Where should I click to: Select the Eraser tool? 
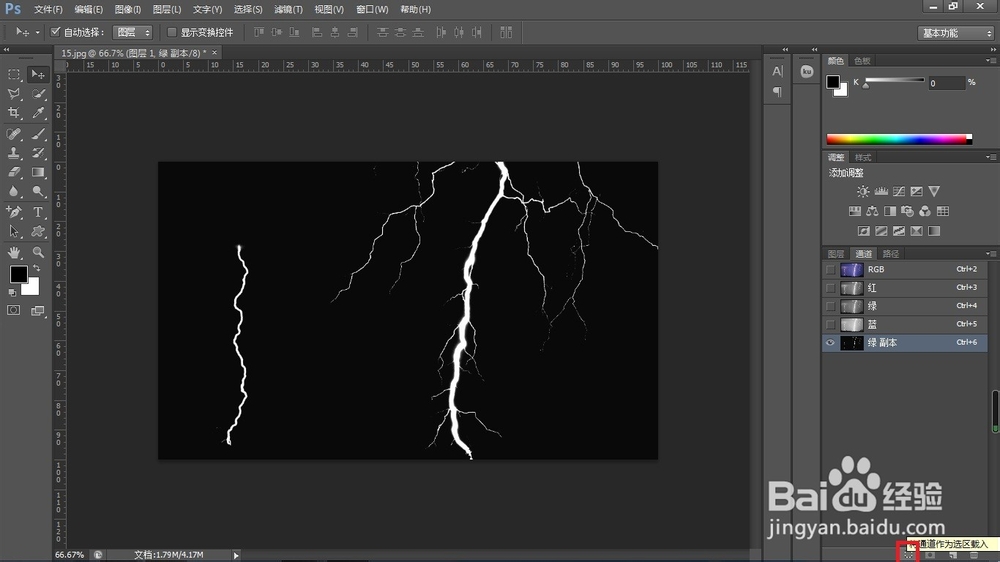coord(13,172)
